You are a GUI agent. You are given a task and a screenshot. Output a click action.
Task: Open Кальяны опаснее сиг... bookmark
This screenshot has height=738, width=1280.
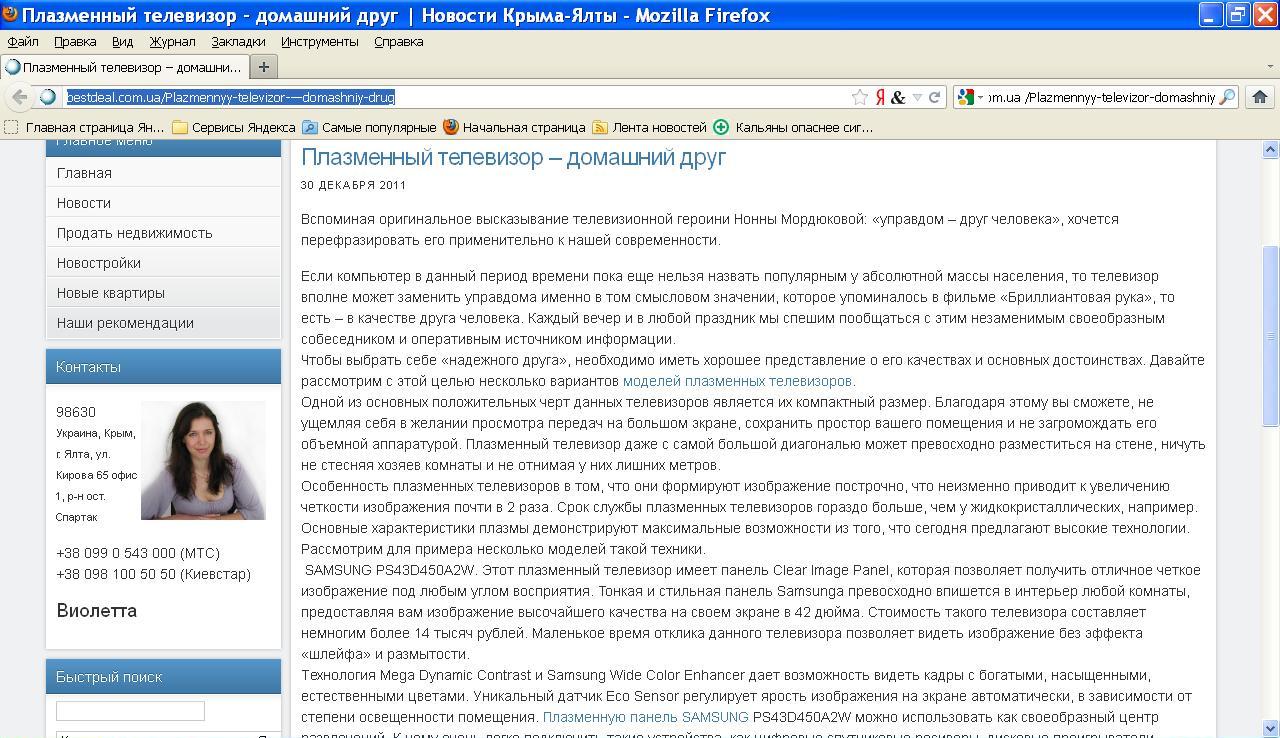793,127
